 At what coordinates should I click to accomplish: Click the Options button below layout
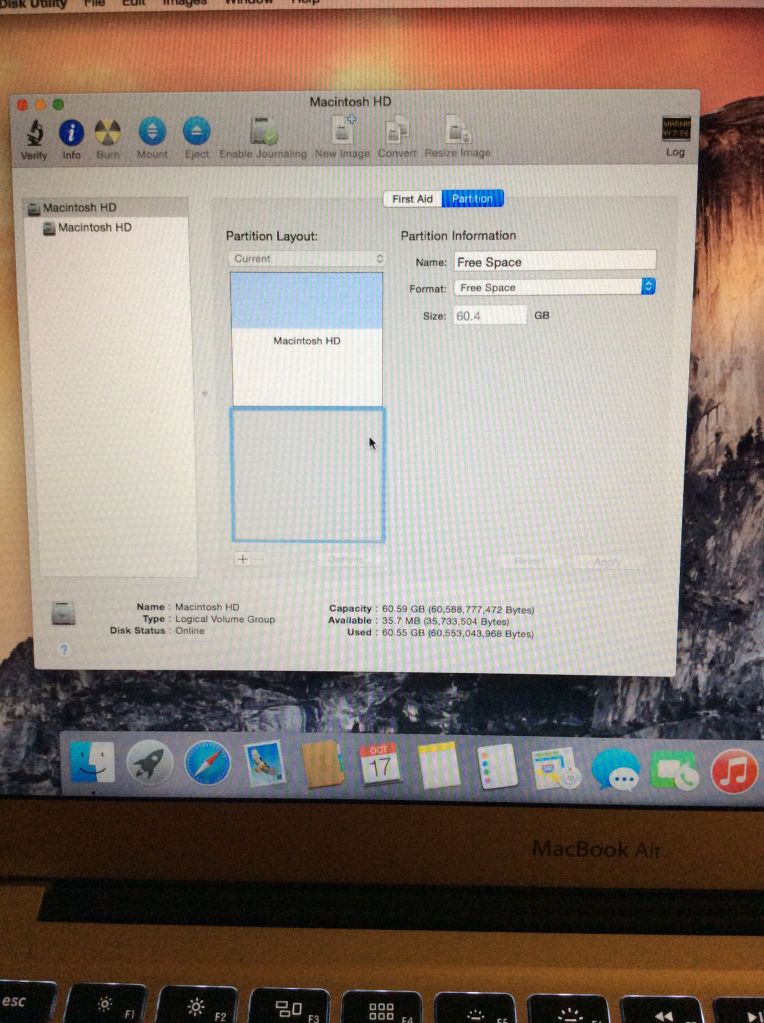pyautogui.click(x=346, y=560)
